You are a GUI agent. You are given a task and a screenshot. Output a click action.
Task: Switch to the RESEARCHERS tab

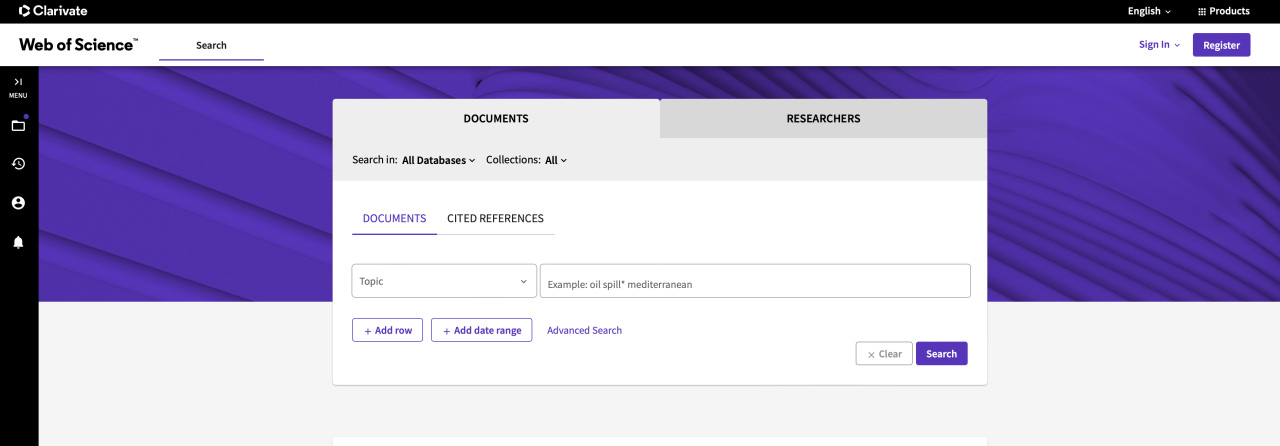[823, 118]
